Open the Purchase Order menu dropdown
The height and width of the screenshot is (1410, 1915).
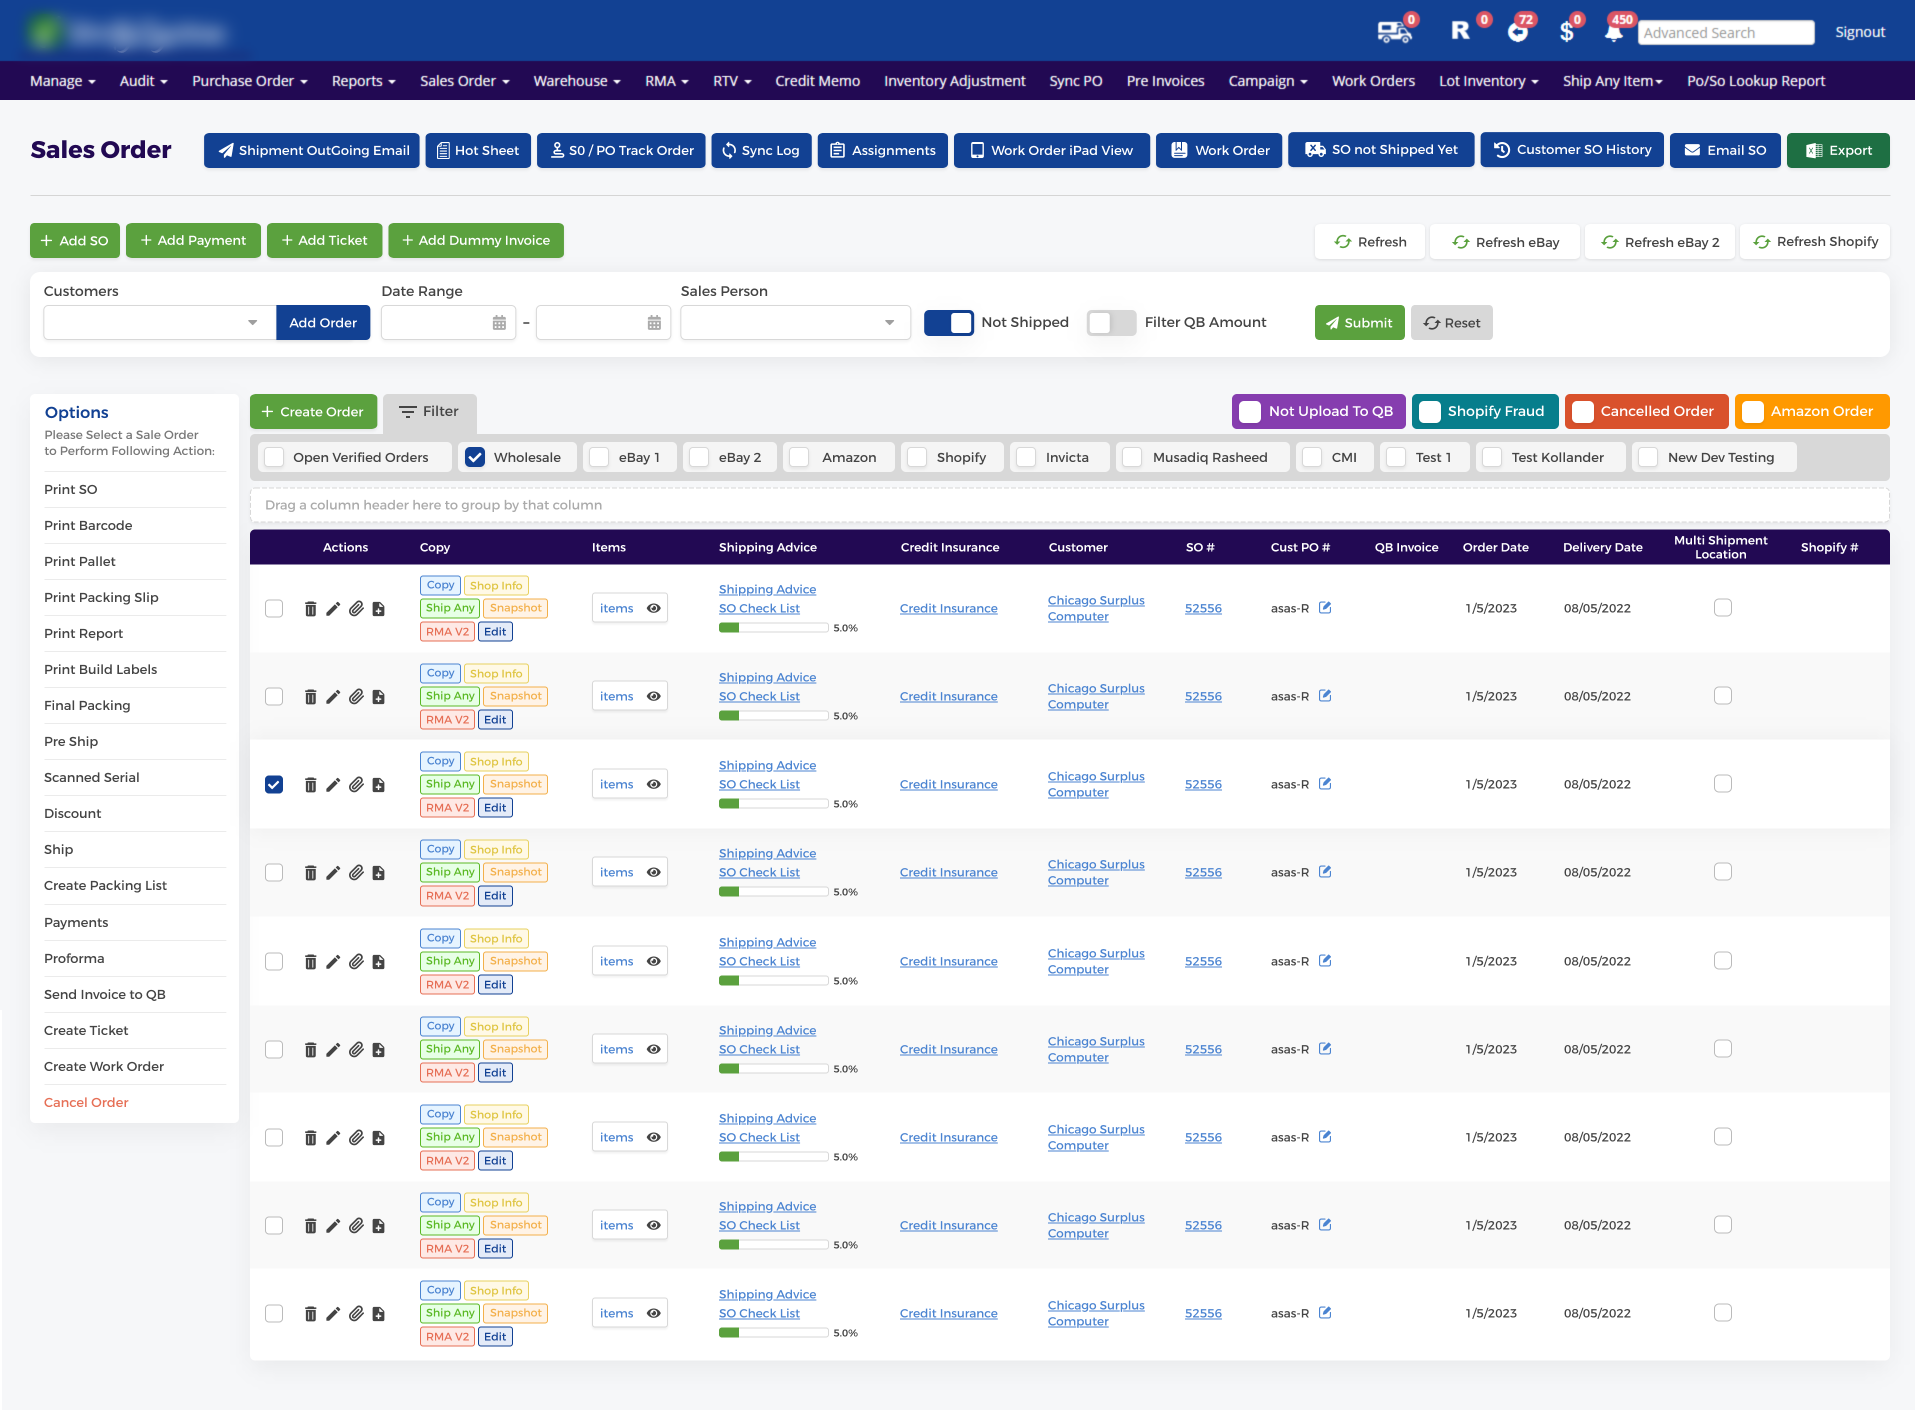[249, 81]
